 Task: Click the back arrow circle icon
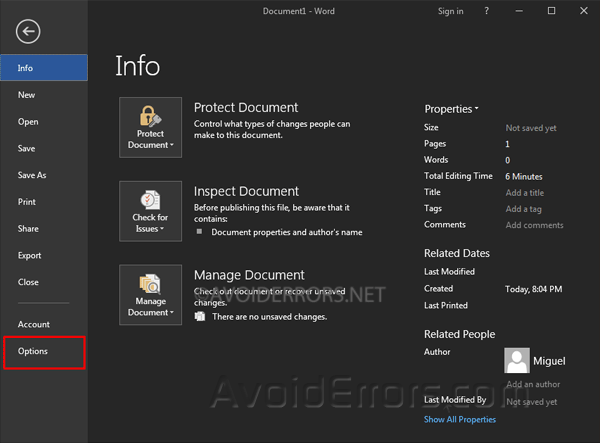pyautogui.click(x=27, y=32)
